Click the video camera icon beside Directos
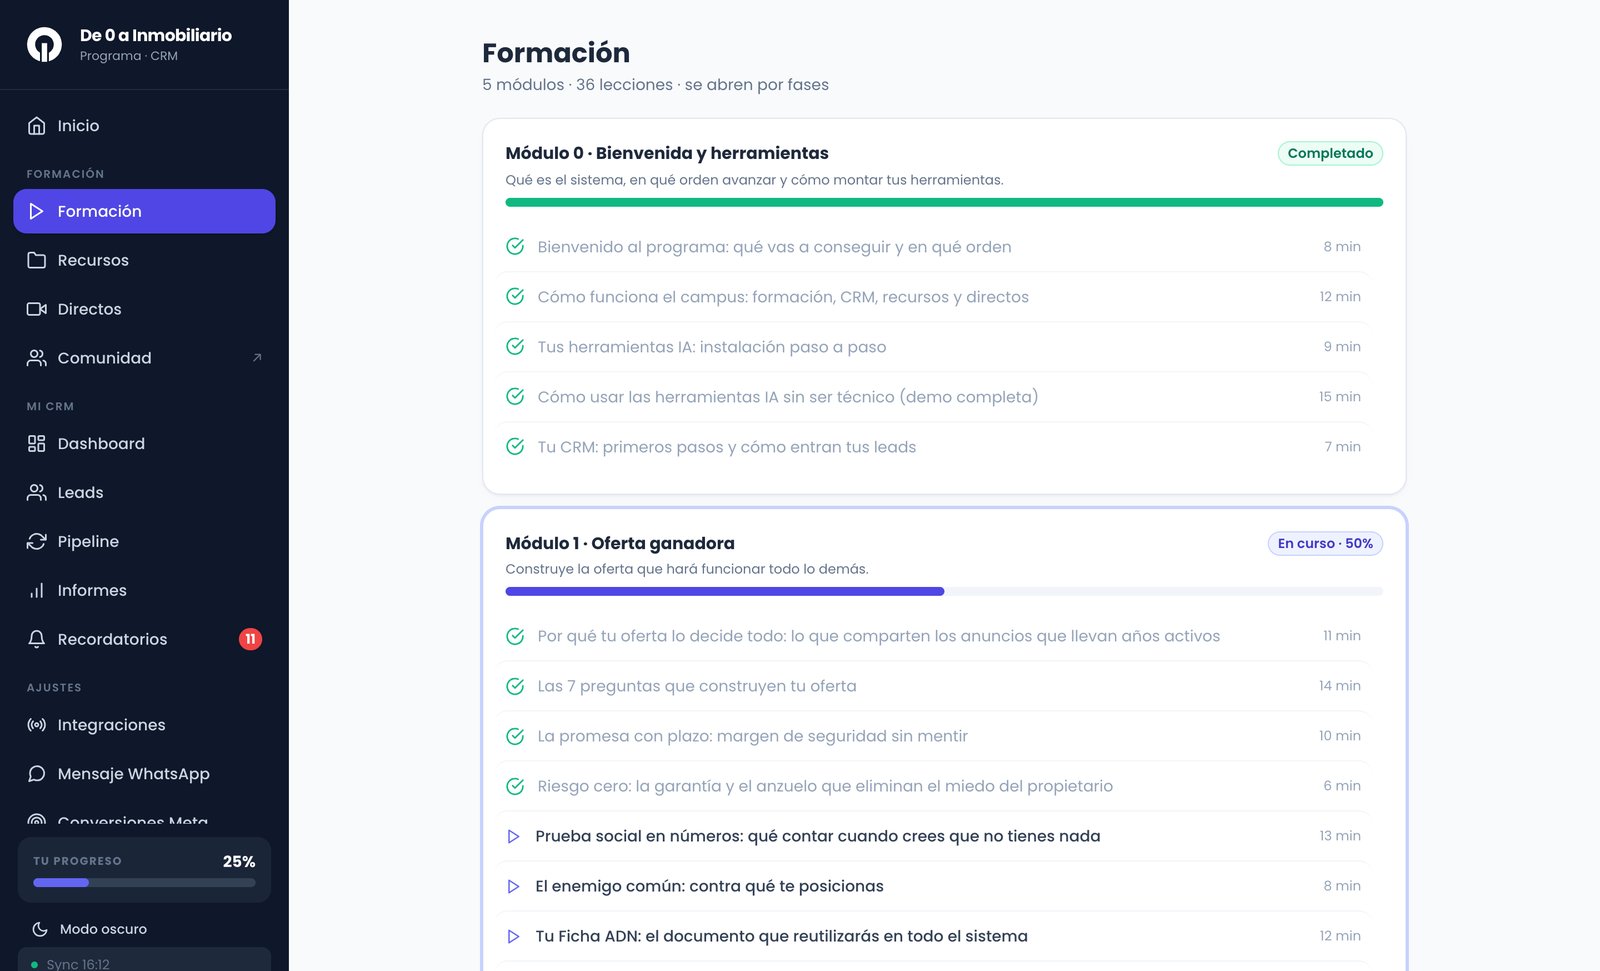Screen dimensions: 1600x971 37,309
